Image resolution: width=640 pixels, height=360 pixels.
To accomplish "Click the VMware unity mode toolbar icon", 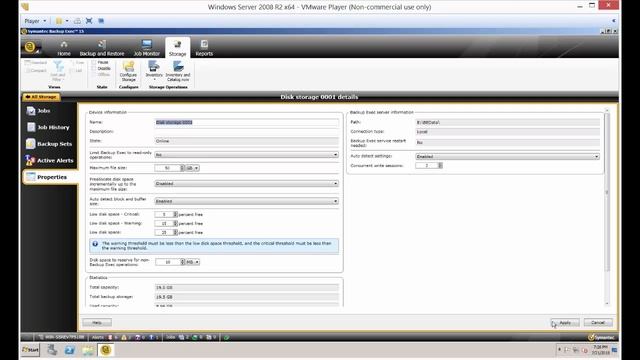I will (x=101, y=21).
